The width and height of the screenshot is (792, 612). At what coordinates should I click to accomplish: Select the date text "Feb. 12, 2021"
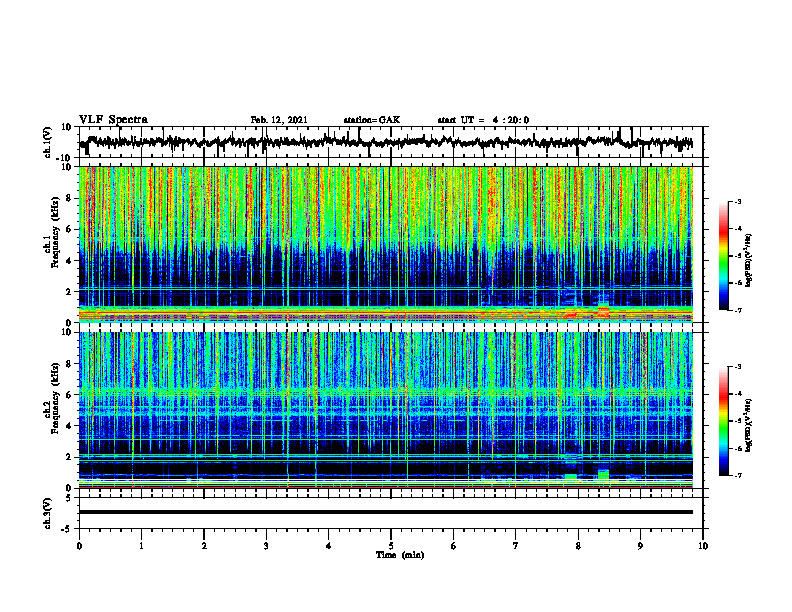point(279,120)
